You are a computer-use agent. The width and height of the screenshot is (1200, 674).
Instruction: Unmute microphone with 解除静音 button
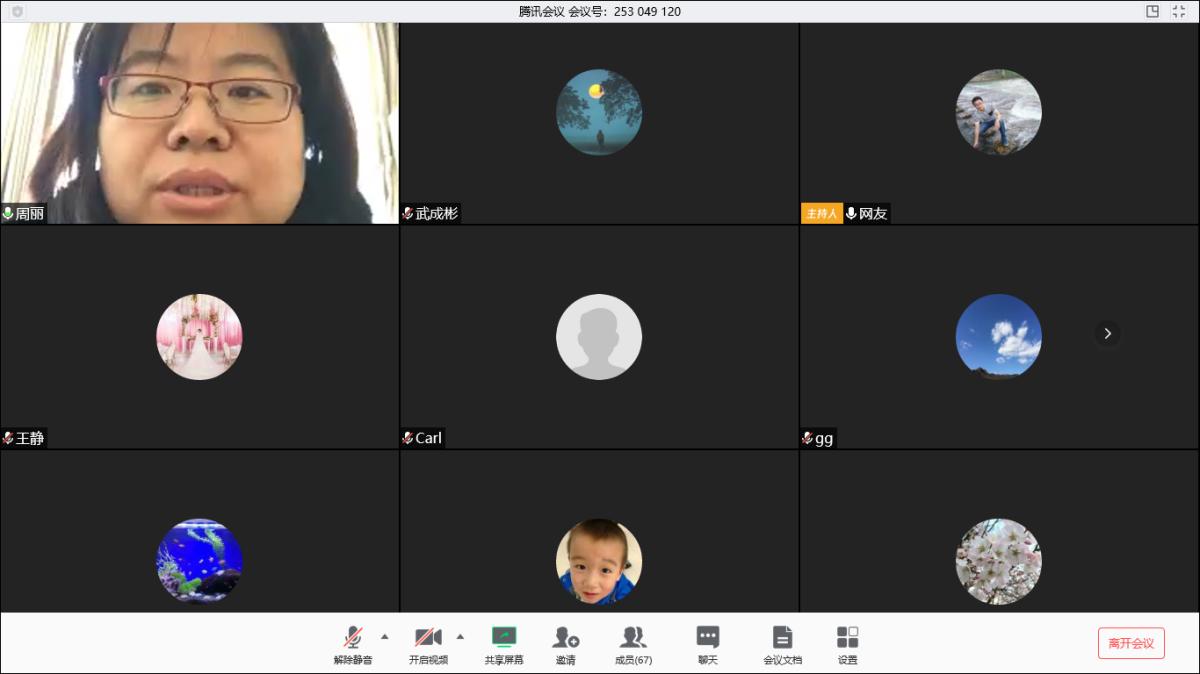[x=353, y=646]
